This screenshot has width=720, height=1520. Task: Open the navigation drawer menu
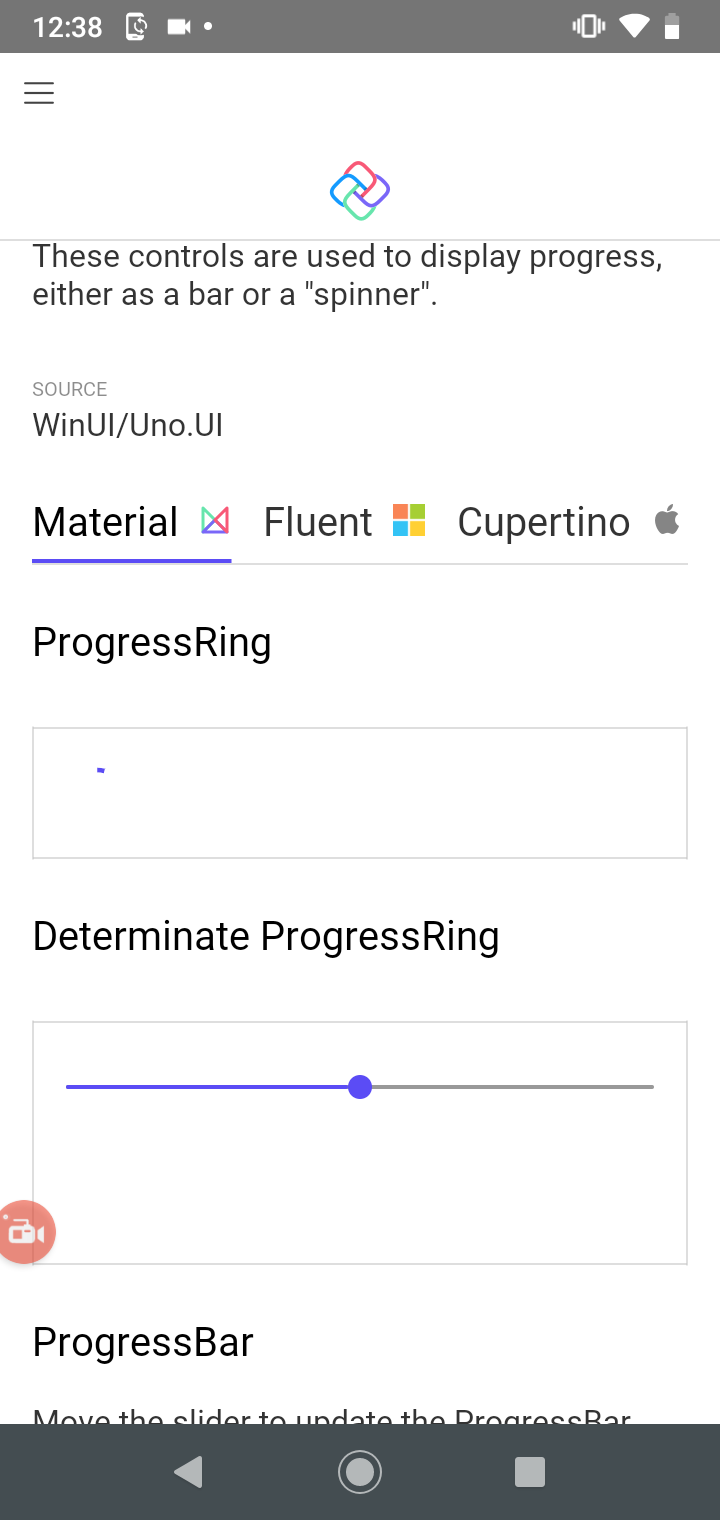(38, 92)
